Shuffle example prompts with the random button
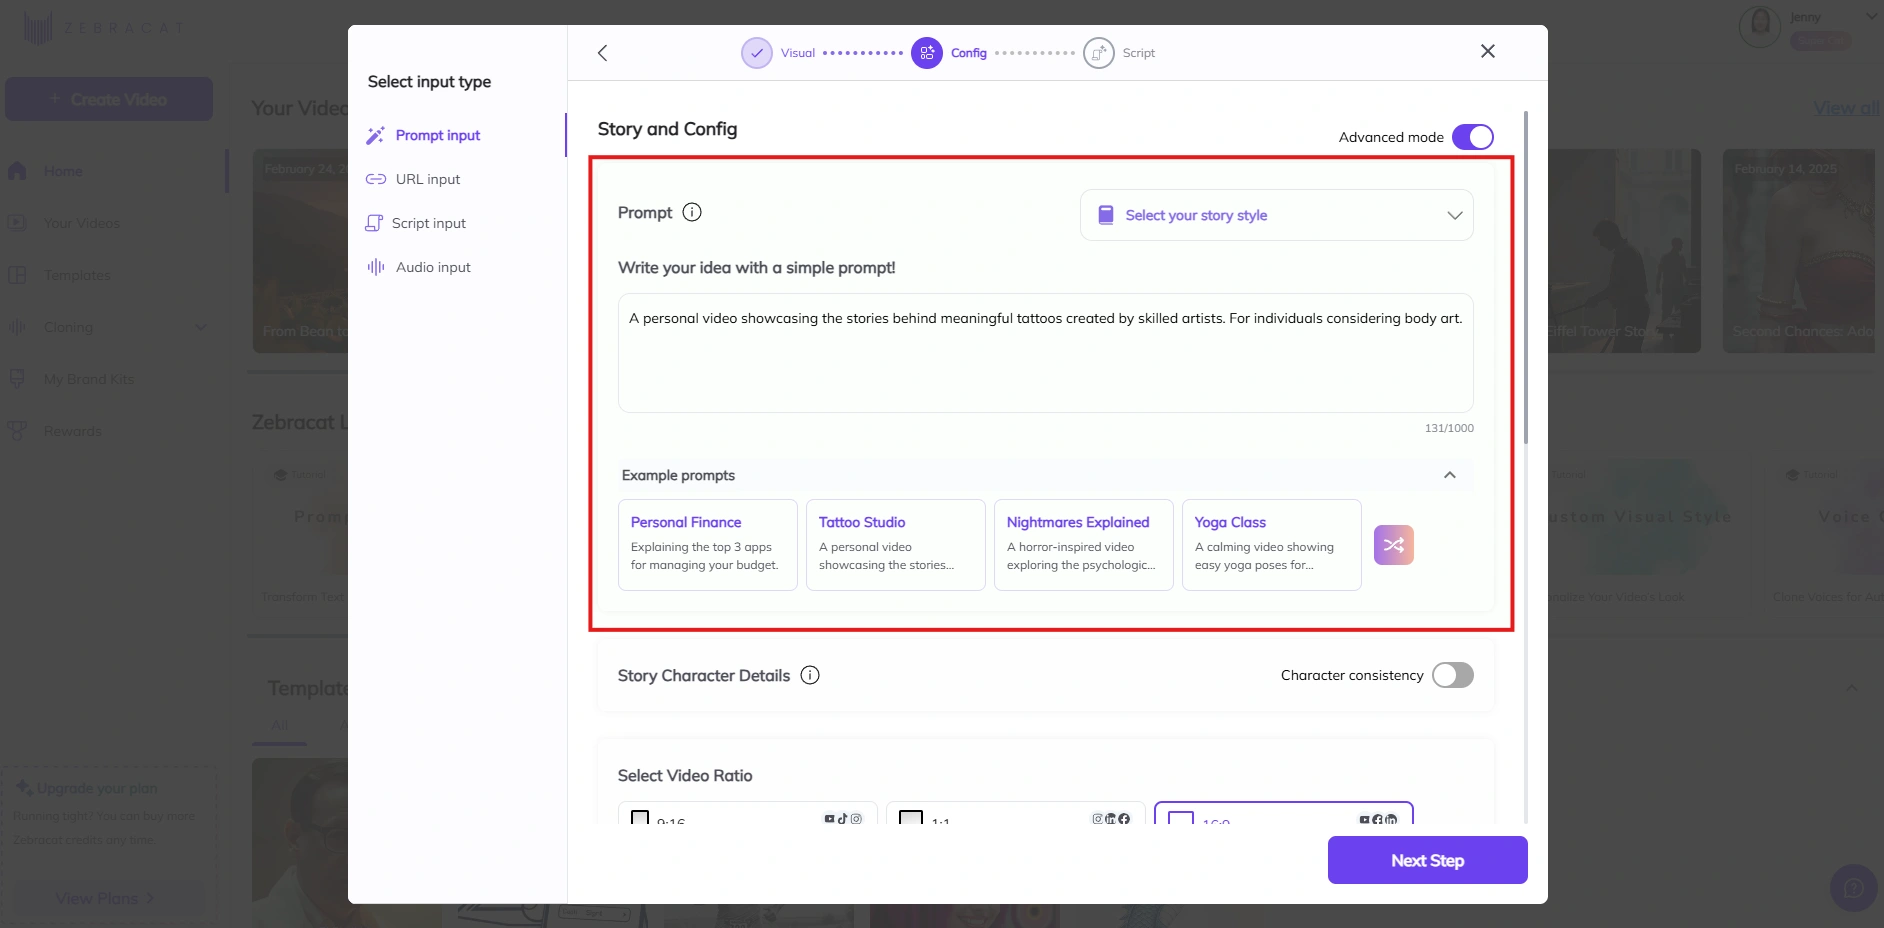This screenshot has height=928, width=1884. 1394,545
